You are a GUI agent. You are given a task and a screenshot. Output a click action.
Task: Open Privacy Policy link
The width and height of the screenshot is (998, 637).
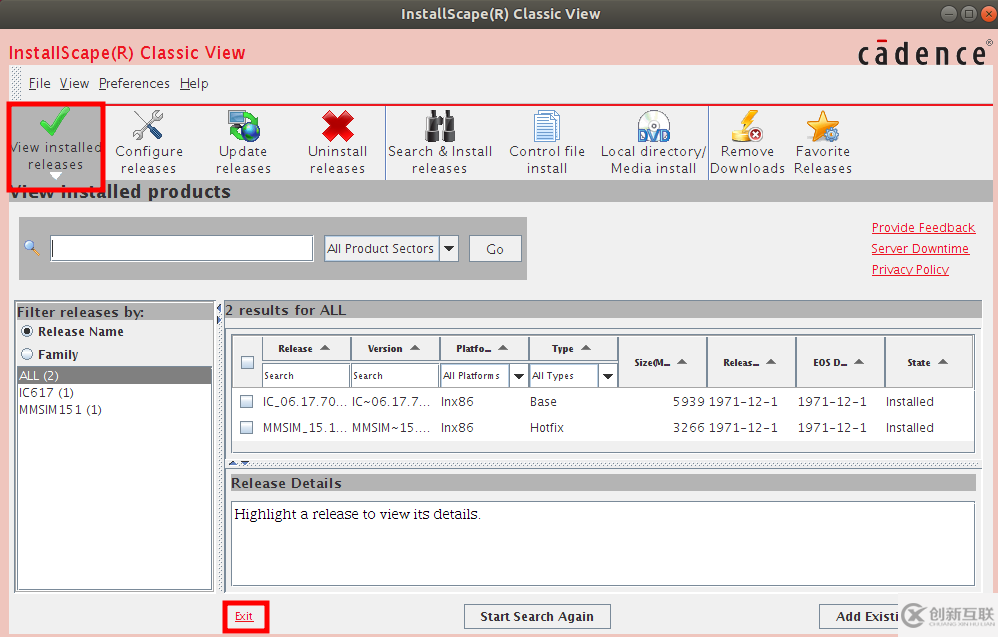pyautogui.click(x=910, y=270)
